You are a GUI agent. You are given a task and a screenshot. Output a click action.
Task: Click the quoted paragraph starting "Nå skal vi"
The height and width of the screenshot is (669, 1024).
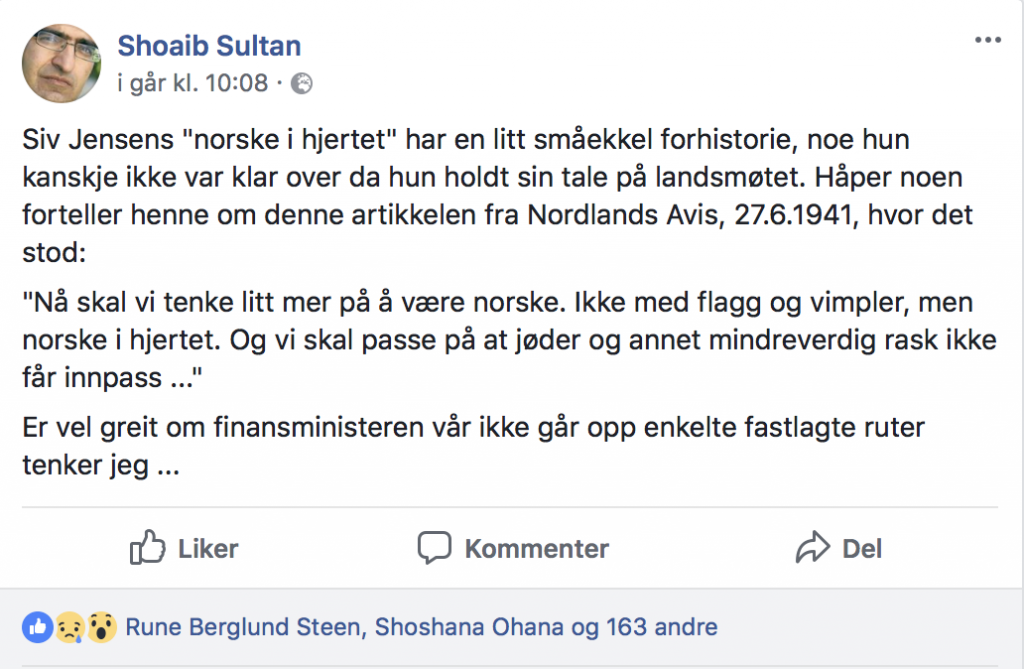pos(510,339)
